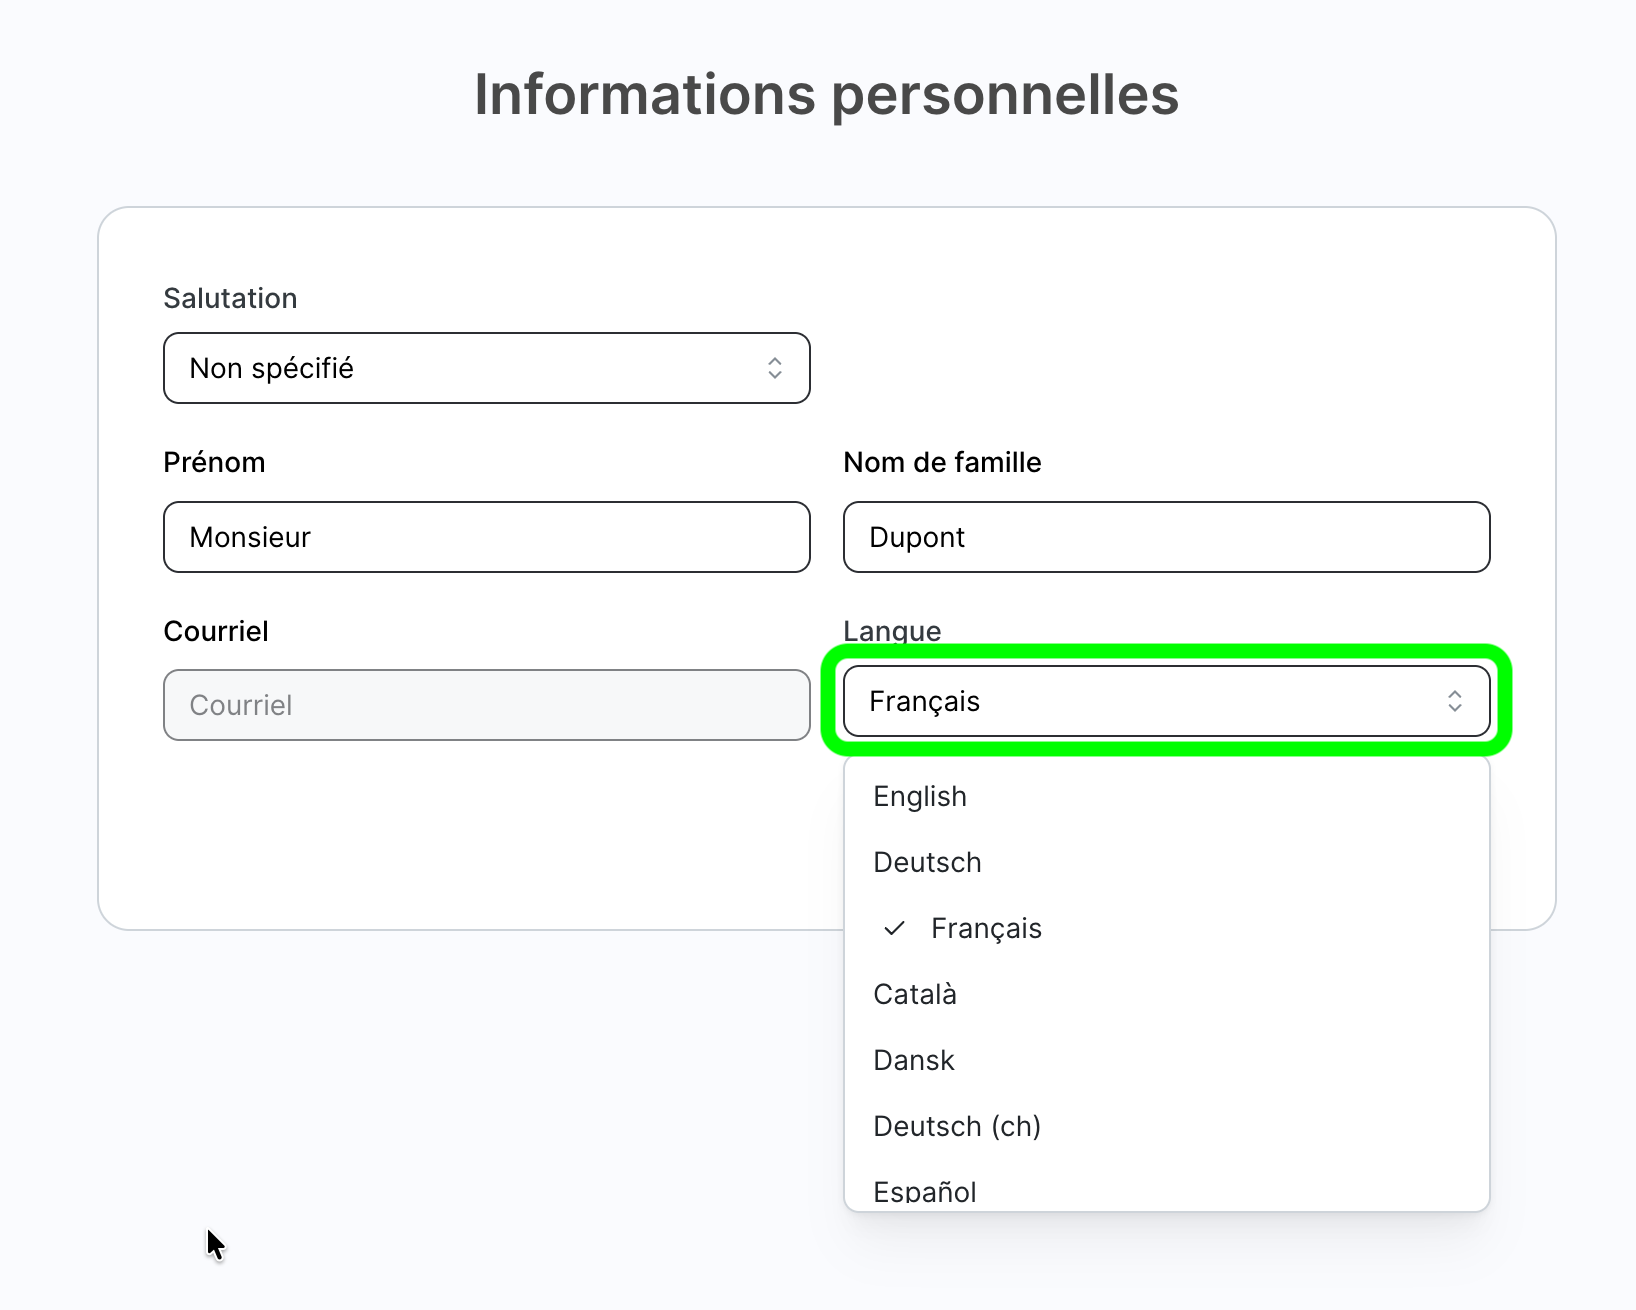Click the Prénom field label
Image resolution: width=1636 pixels, height=1310 pixels.
pos(214,462)
